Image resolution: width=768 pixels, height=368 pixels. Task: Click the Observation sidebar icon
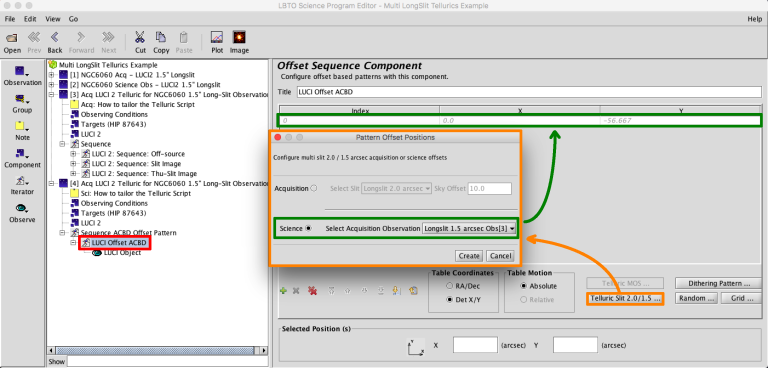coord(23,72)
